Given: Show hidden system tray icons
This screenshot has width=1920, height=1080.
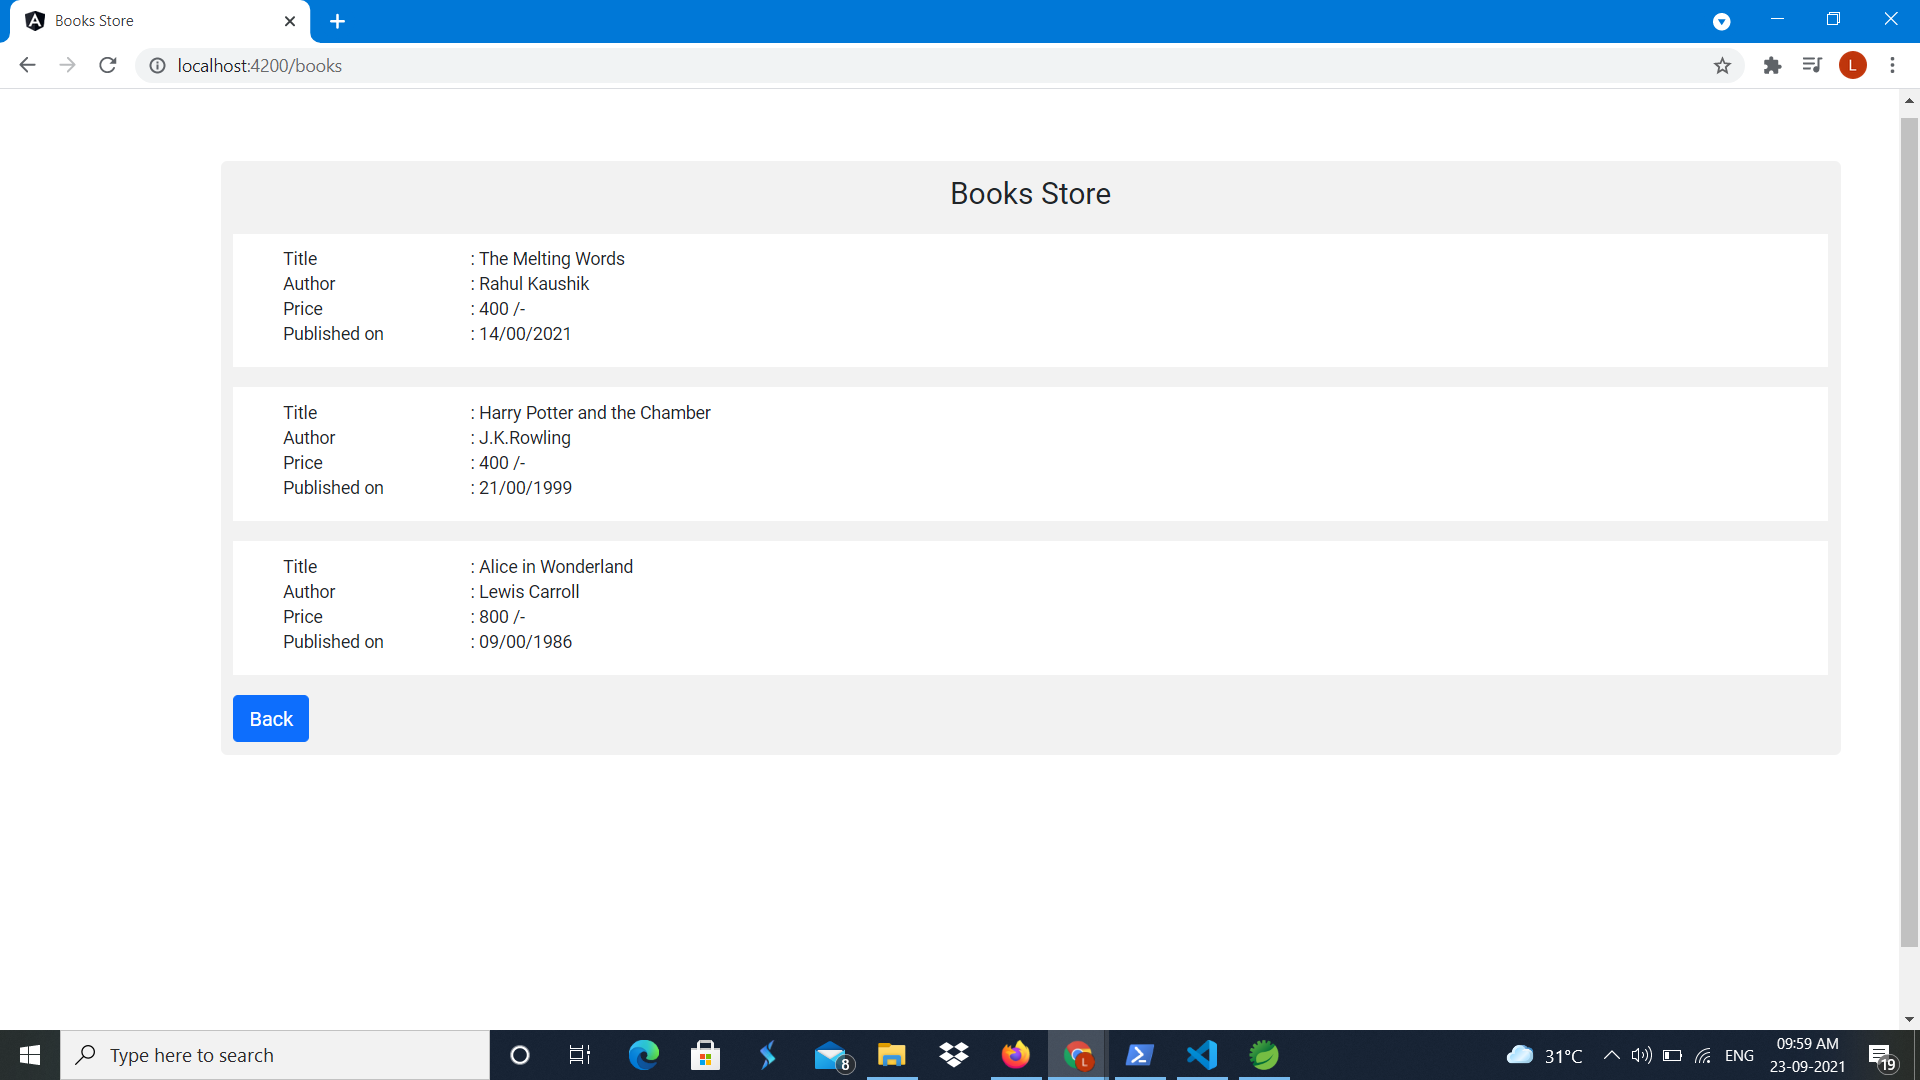Looking at the screenshot, I should (x=1610, y=1054).
